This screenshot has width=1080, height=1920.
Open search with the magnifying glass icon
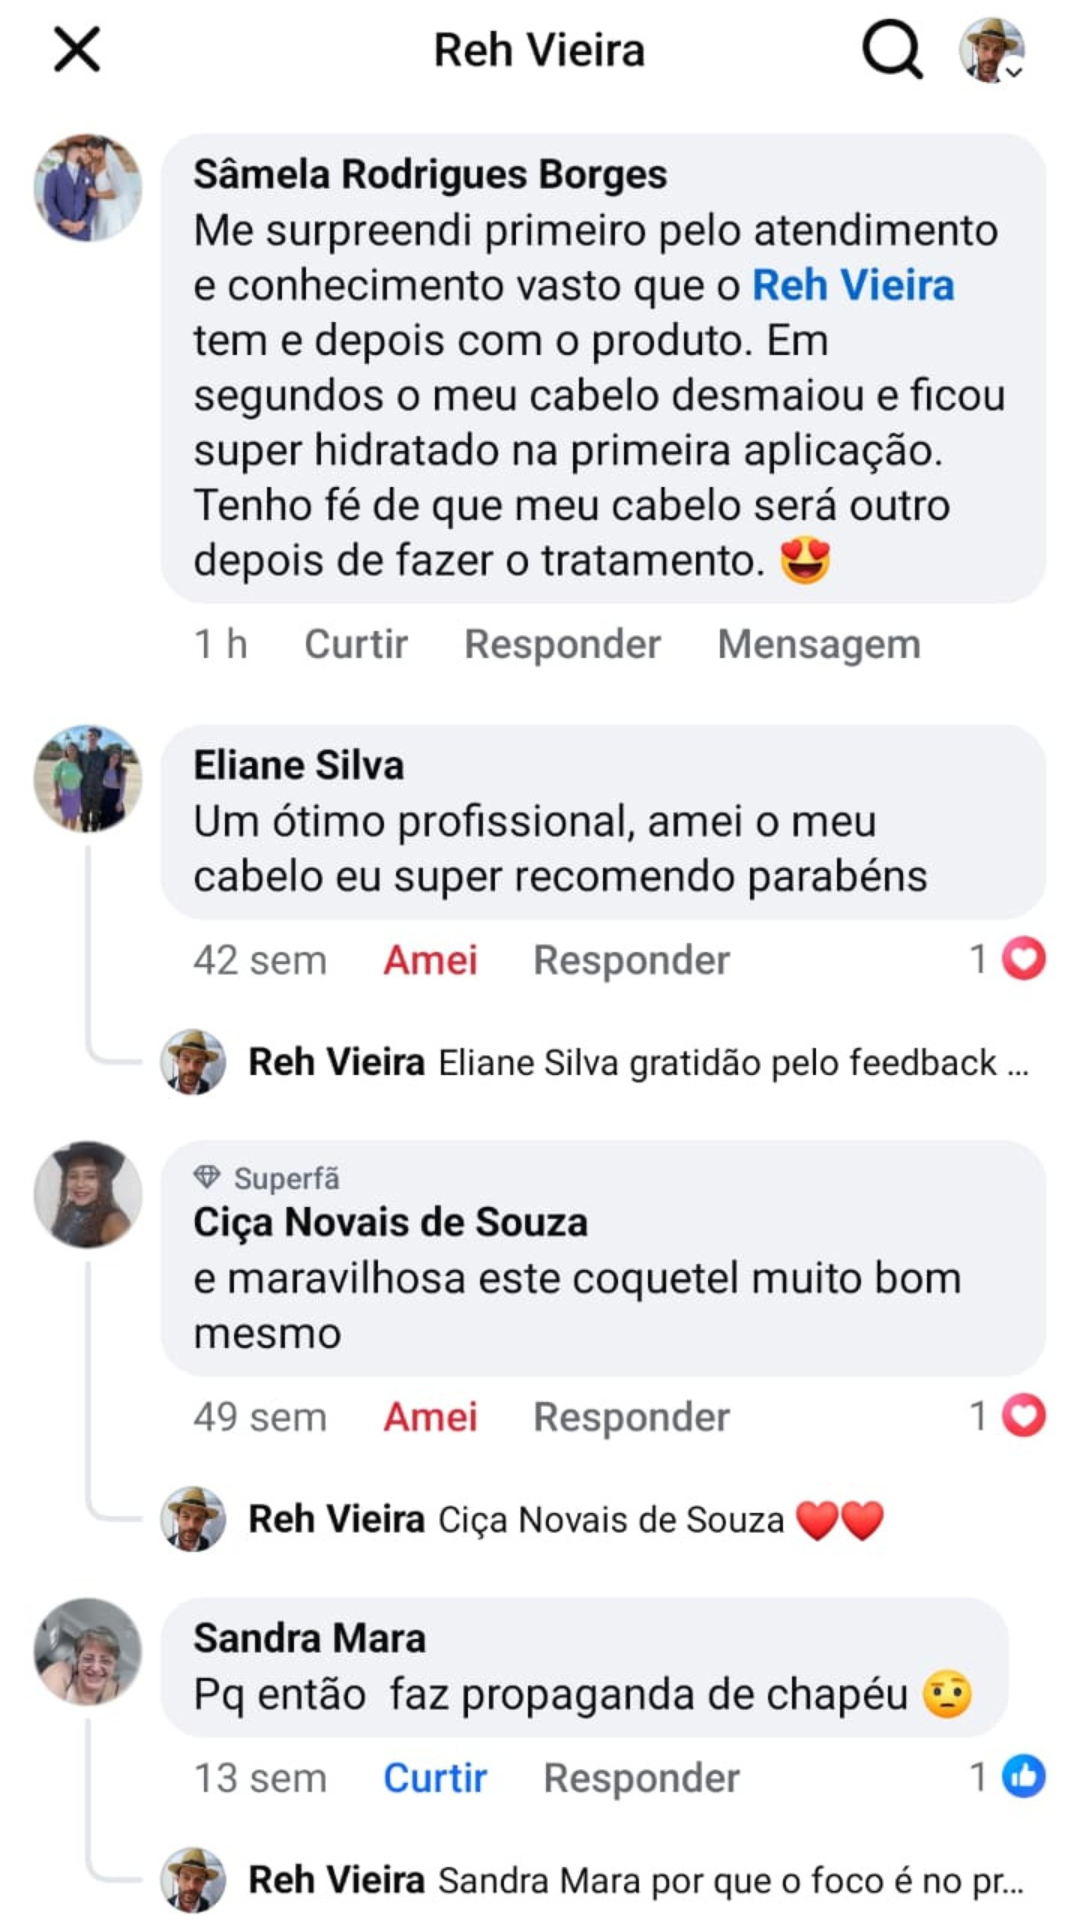click(892, 49)
